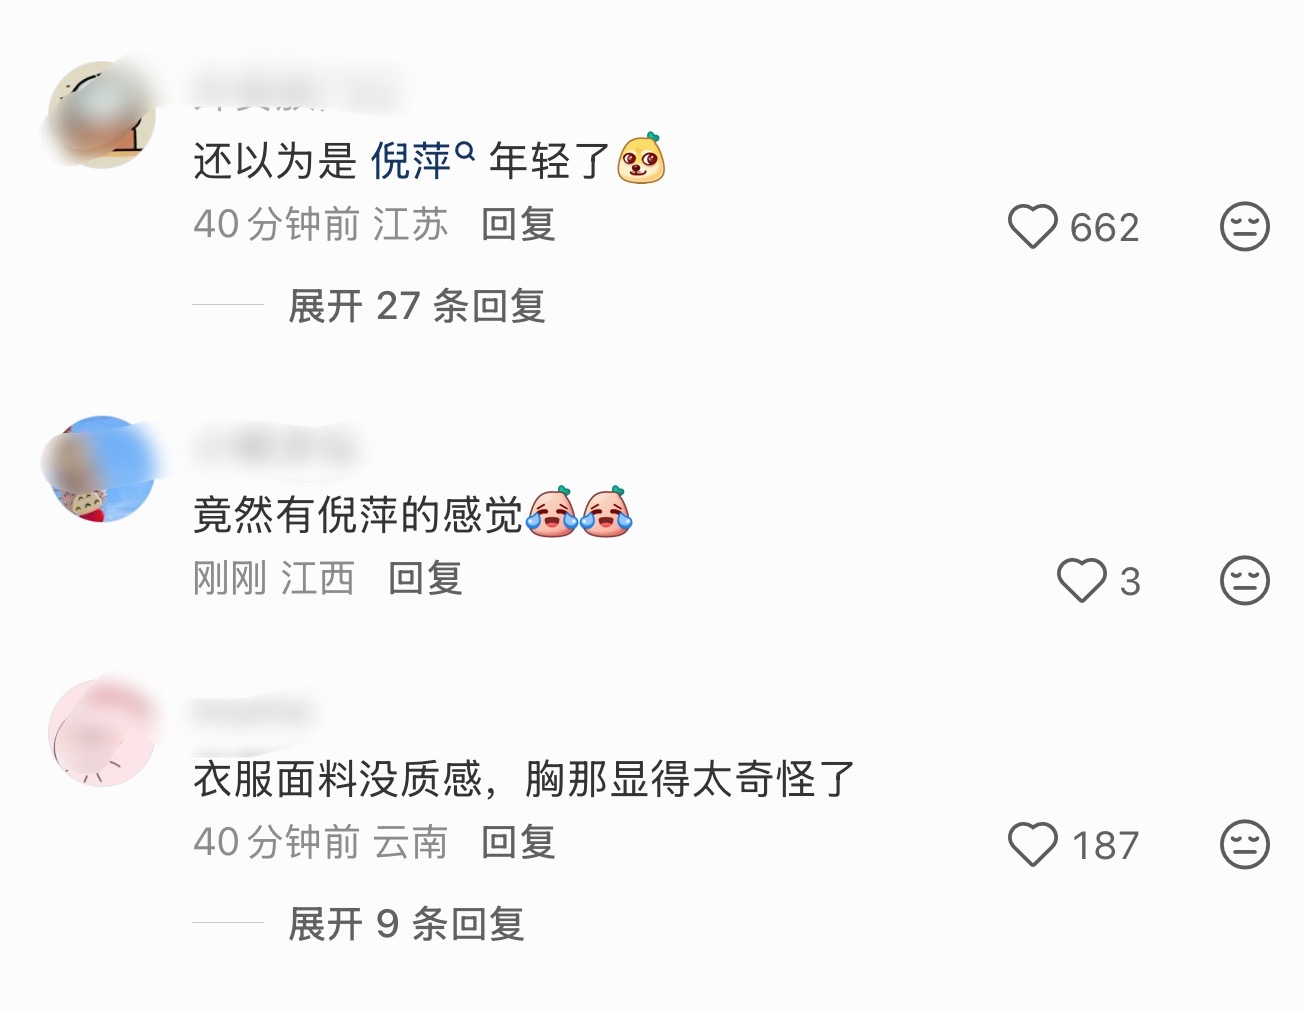Expand the 27 replies thread
The width and height of the screenshot is (1303, 1012).
pyautogui.click(x=416, y=306)
